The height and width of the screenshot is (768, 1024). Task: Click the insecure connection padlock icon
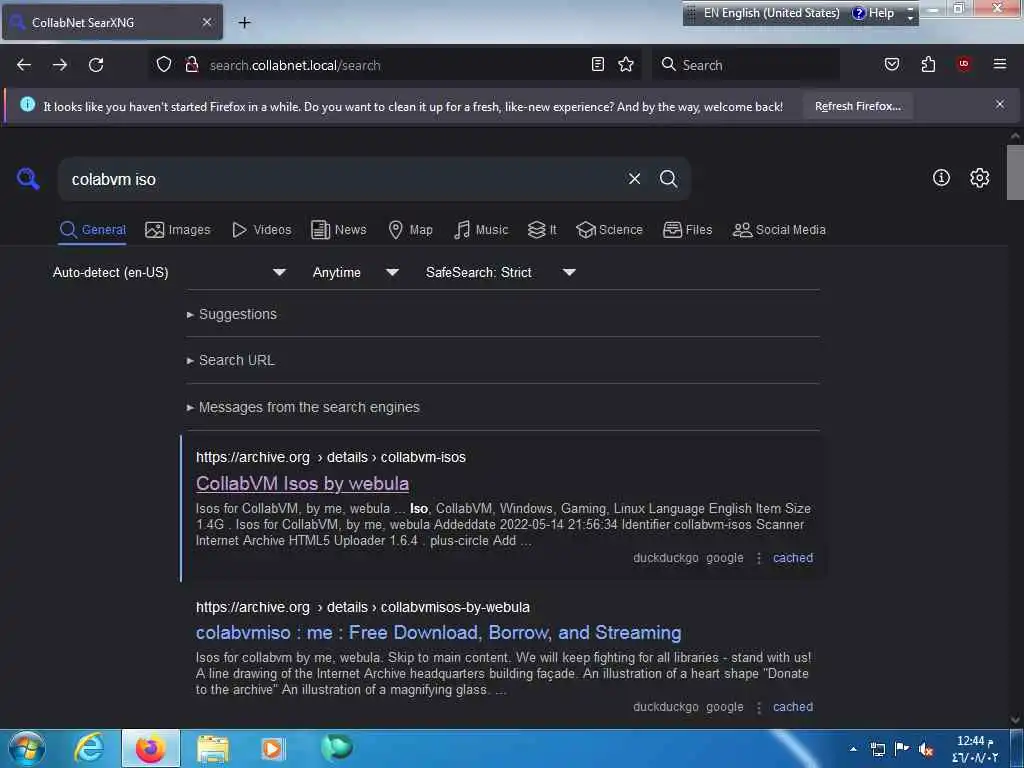click(x=192, y=64)
